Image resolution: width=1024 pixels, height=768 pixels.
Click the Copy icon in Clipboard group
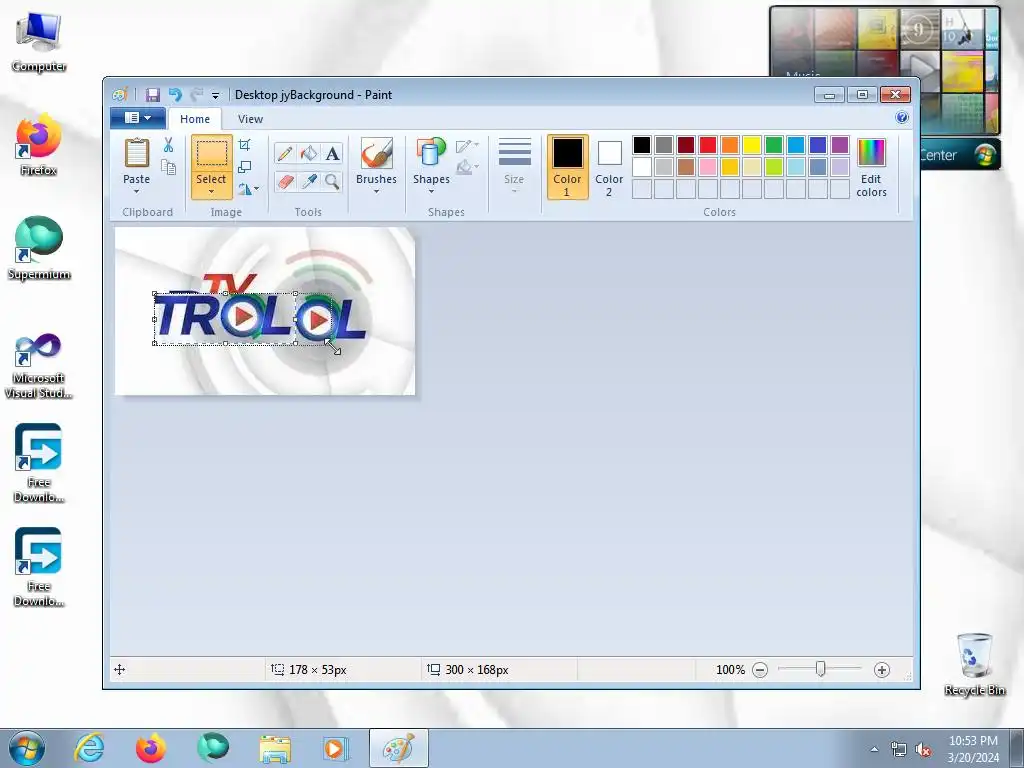[168, 167]
